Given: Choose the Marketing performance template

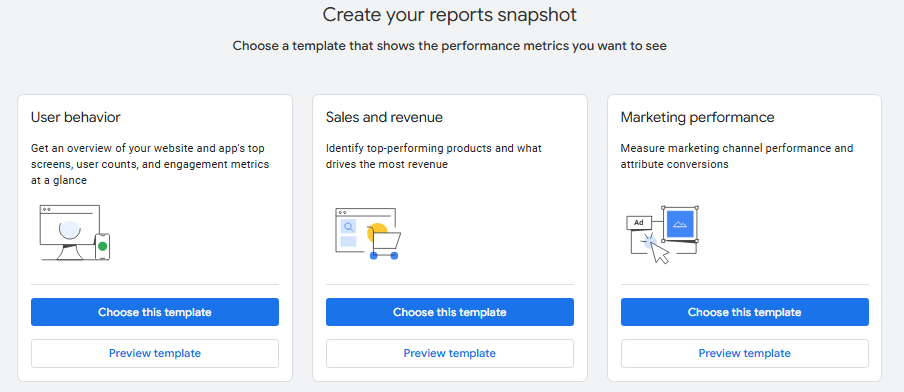Looking at the screenshot, I should point(744,312).
